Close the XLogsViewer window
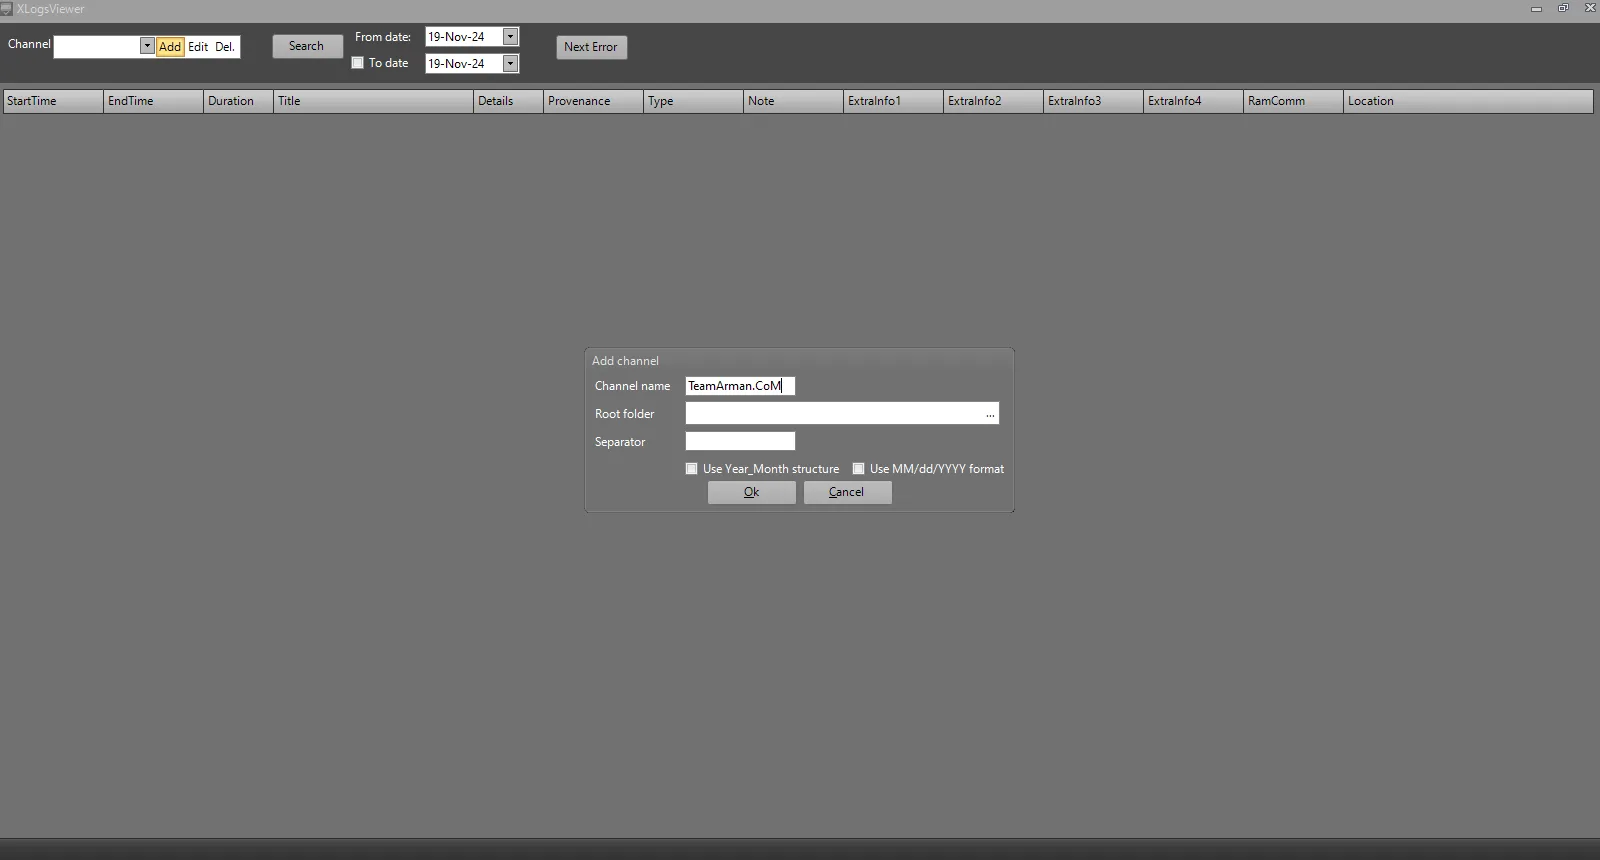The width and height of the screenshot is (1600, 860). point(1590,8)
